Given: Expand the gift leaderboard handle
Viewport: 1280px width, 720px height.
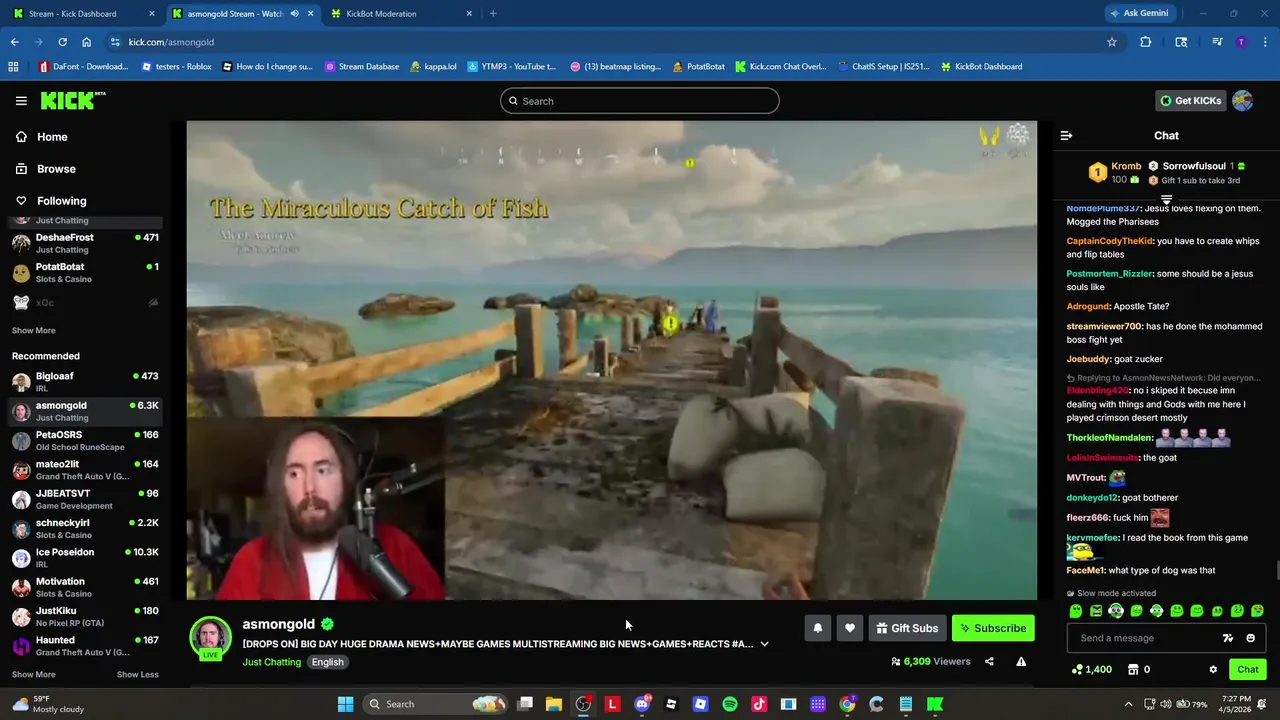Looking at the screenshot, I should coord(1166,199).
